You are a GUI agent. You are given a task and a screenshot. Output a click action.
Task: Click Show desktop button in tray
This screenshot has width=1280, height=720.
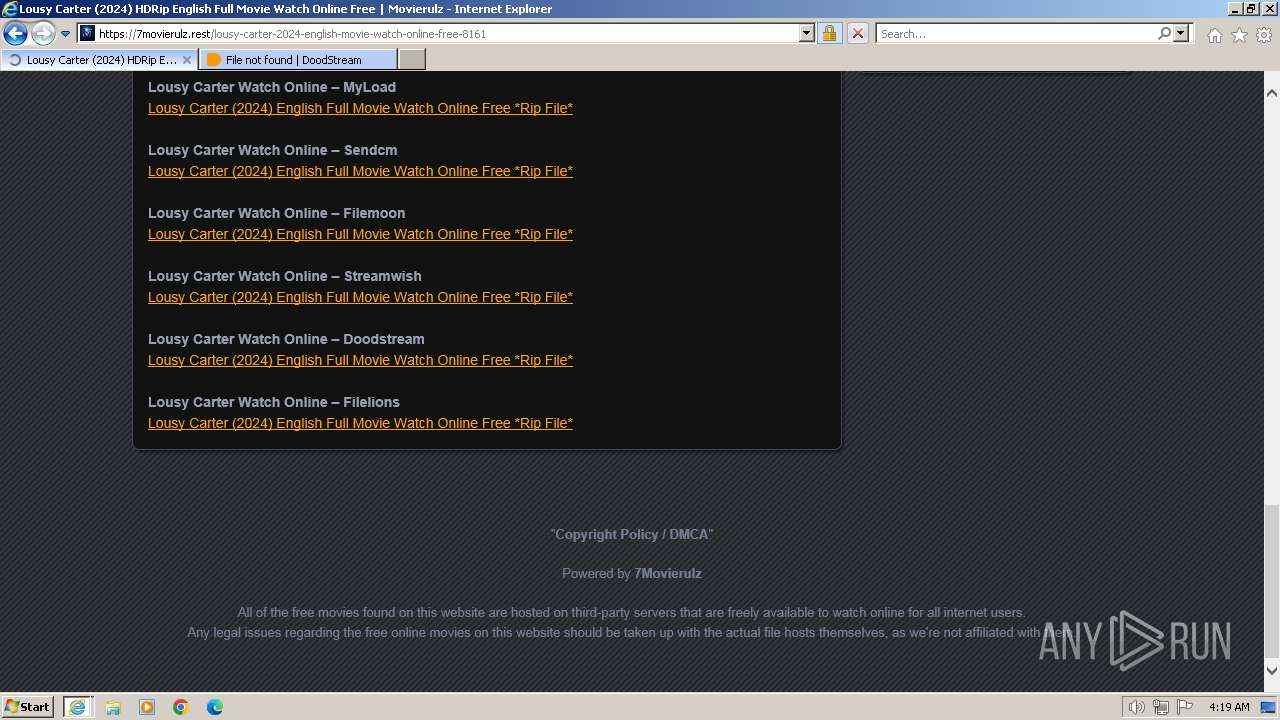point(1268,707)
